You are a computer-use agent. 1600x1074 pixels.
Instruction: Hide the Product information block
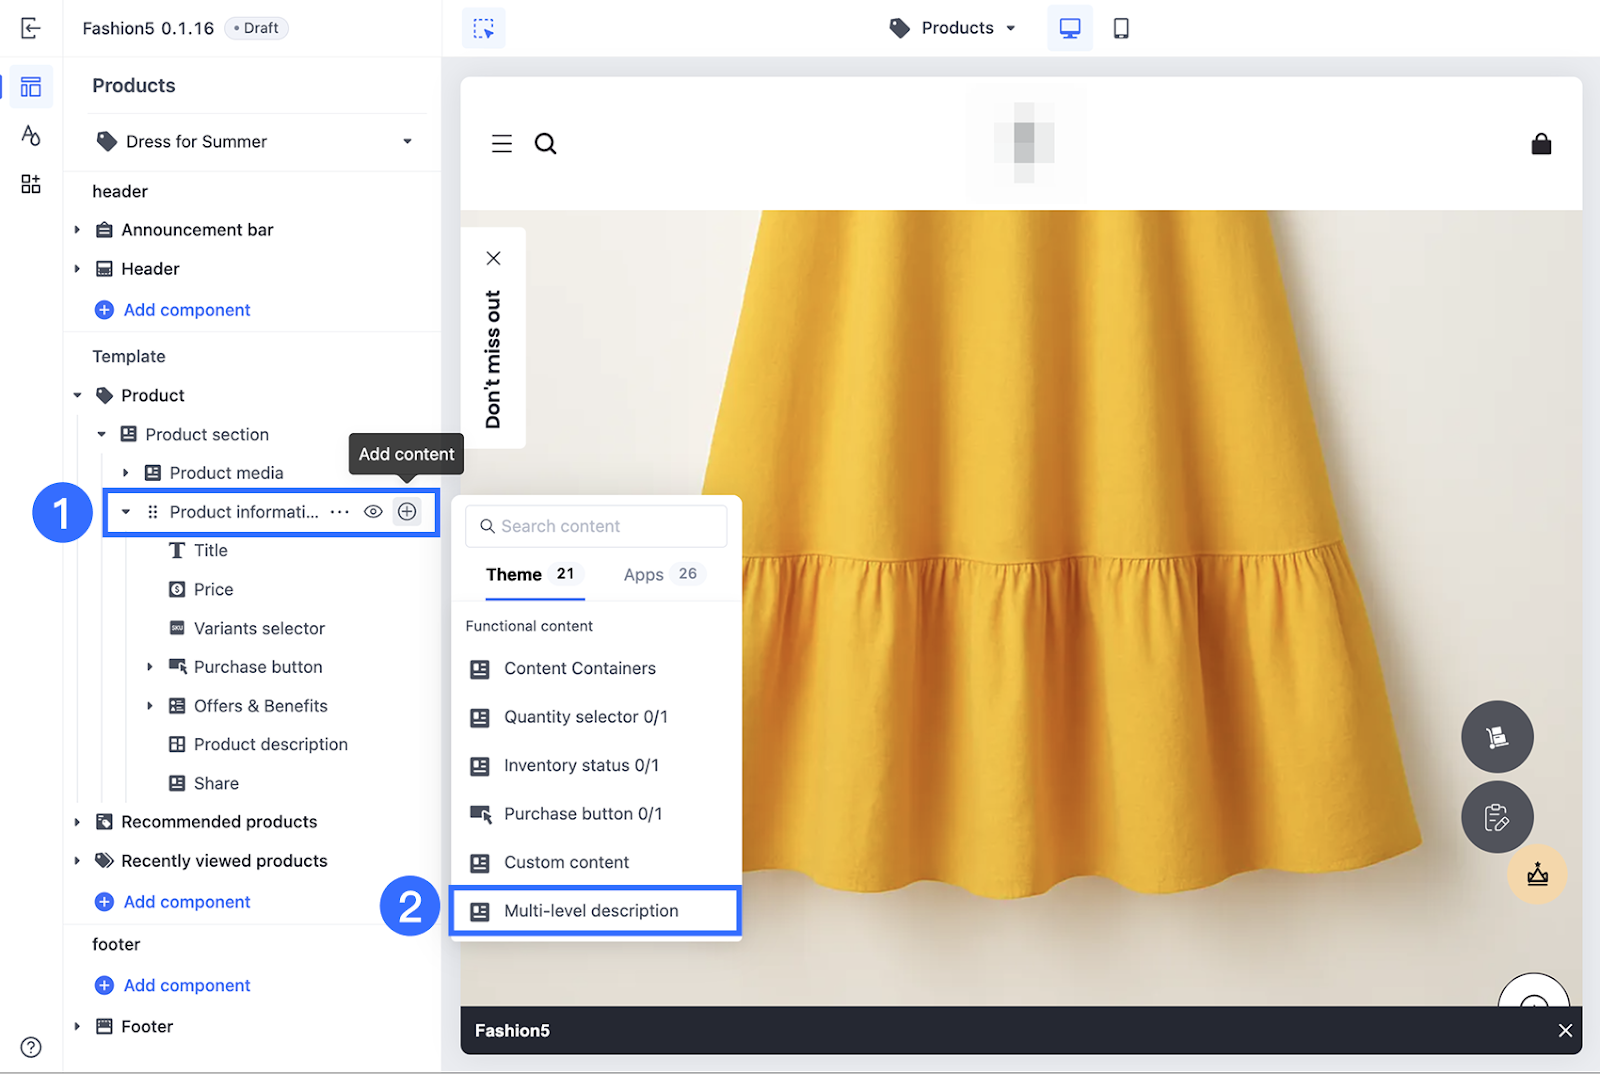(373, 512)
